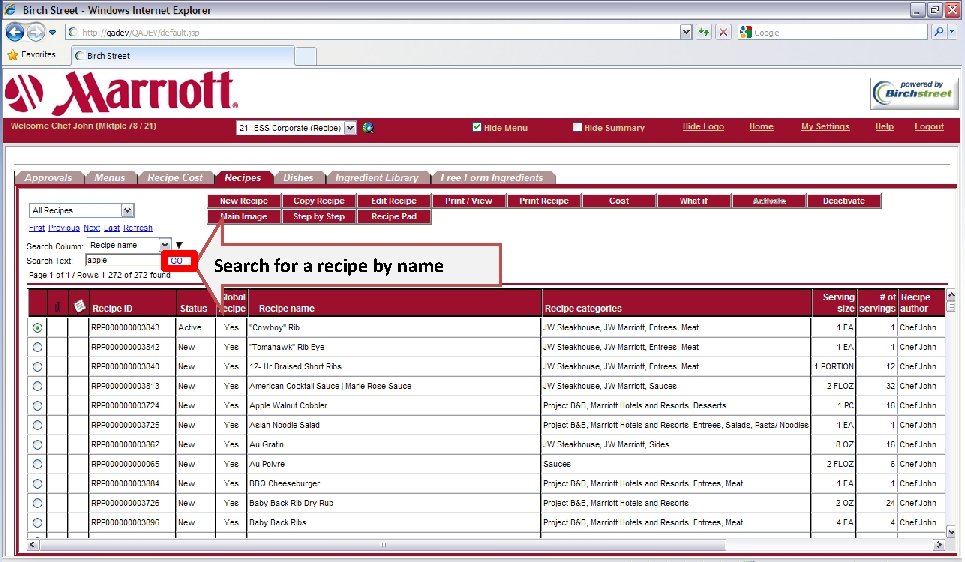Viewport: 965px width, 562px height.
Task: Switch to the Approvals tab
Action: [x=49, y=177]
